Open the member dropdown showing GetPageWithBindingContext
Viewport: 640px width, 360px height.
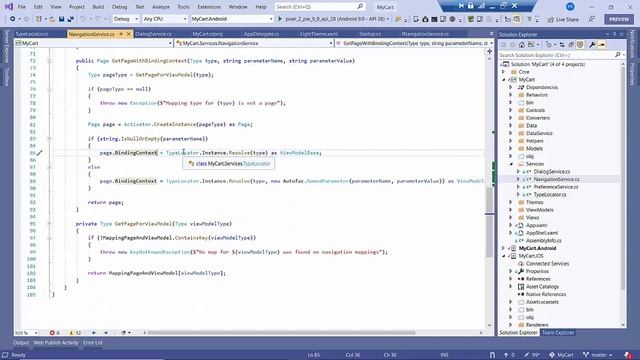tap(414, 43)
